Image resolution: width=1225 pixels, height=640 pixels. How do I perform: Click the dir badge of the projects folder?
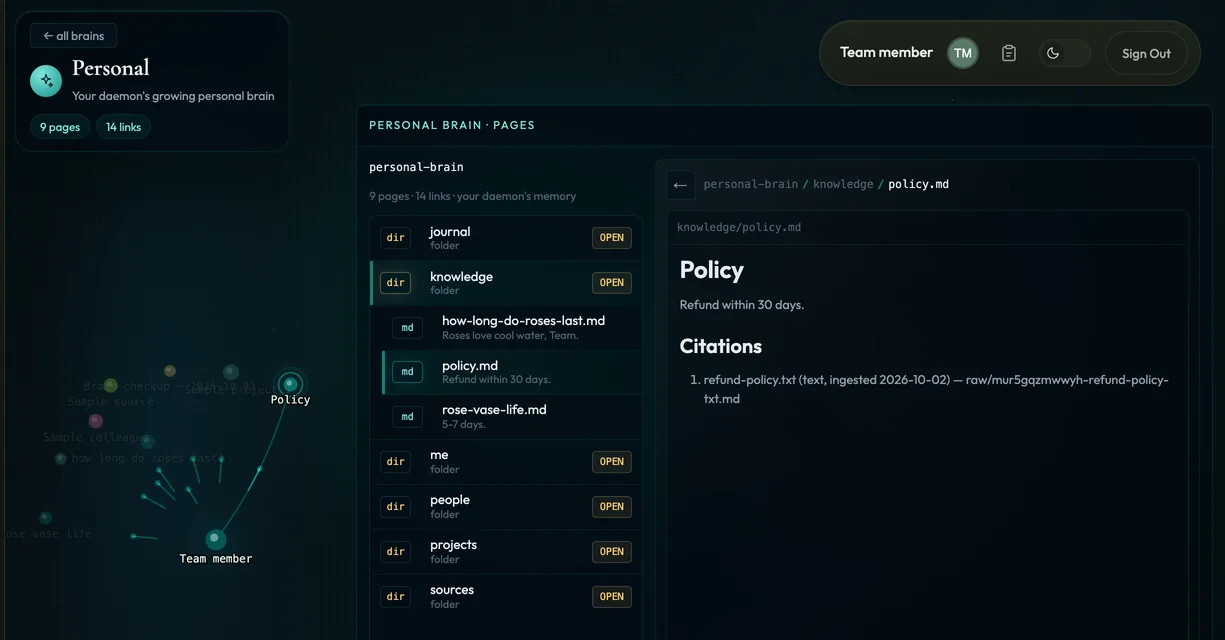coord(396,551)
